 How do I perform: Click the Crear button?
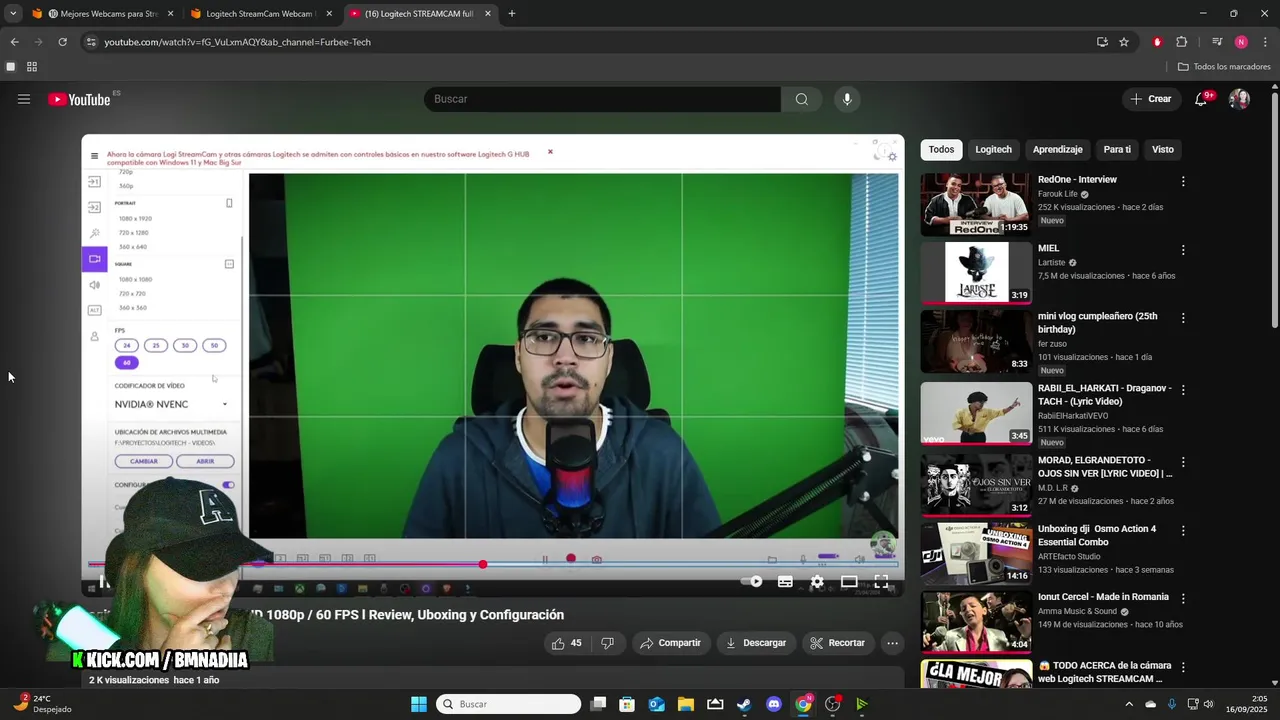[1151, 99]
